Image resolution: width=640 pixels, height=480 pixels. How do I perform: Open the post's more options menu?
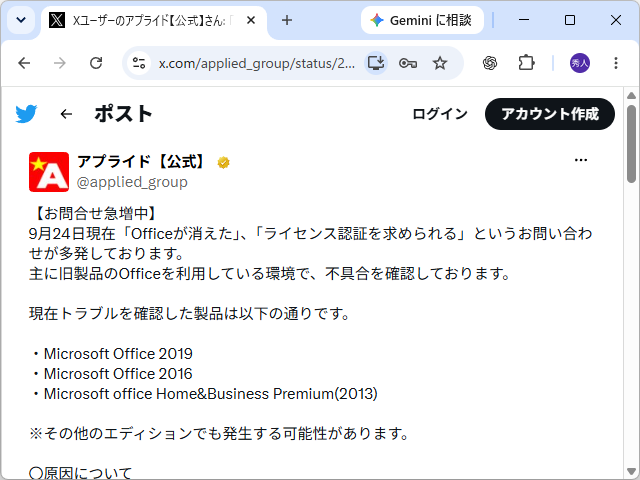581,160
